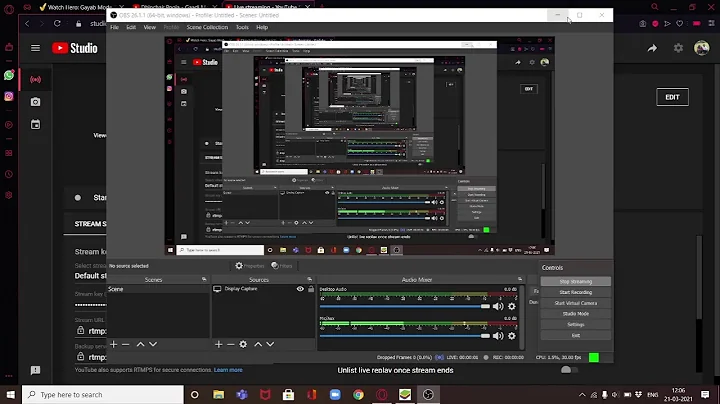This screenshot has height=404, width=720.
Task: Open source properties gear in Sources panel
Action: tap(243, 344)
